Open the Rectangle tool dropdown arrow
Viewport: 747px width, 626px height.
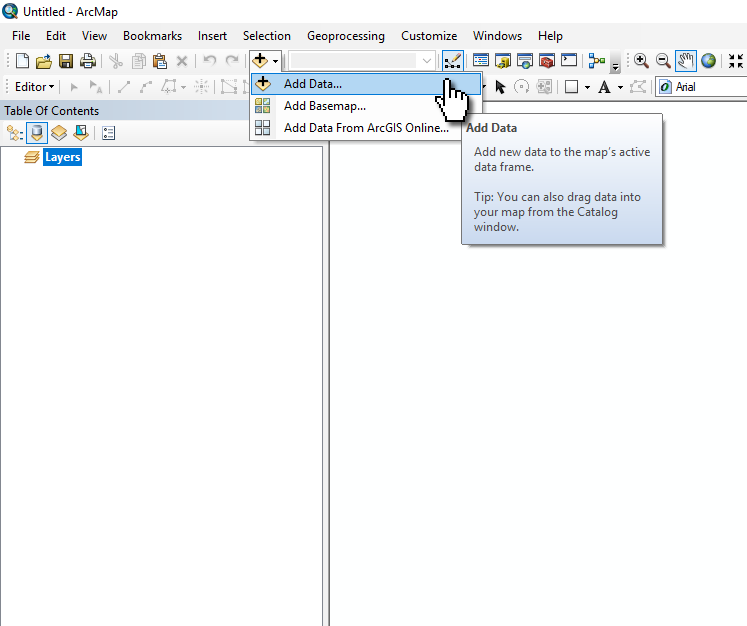point(587,87)
